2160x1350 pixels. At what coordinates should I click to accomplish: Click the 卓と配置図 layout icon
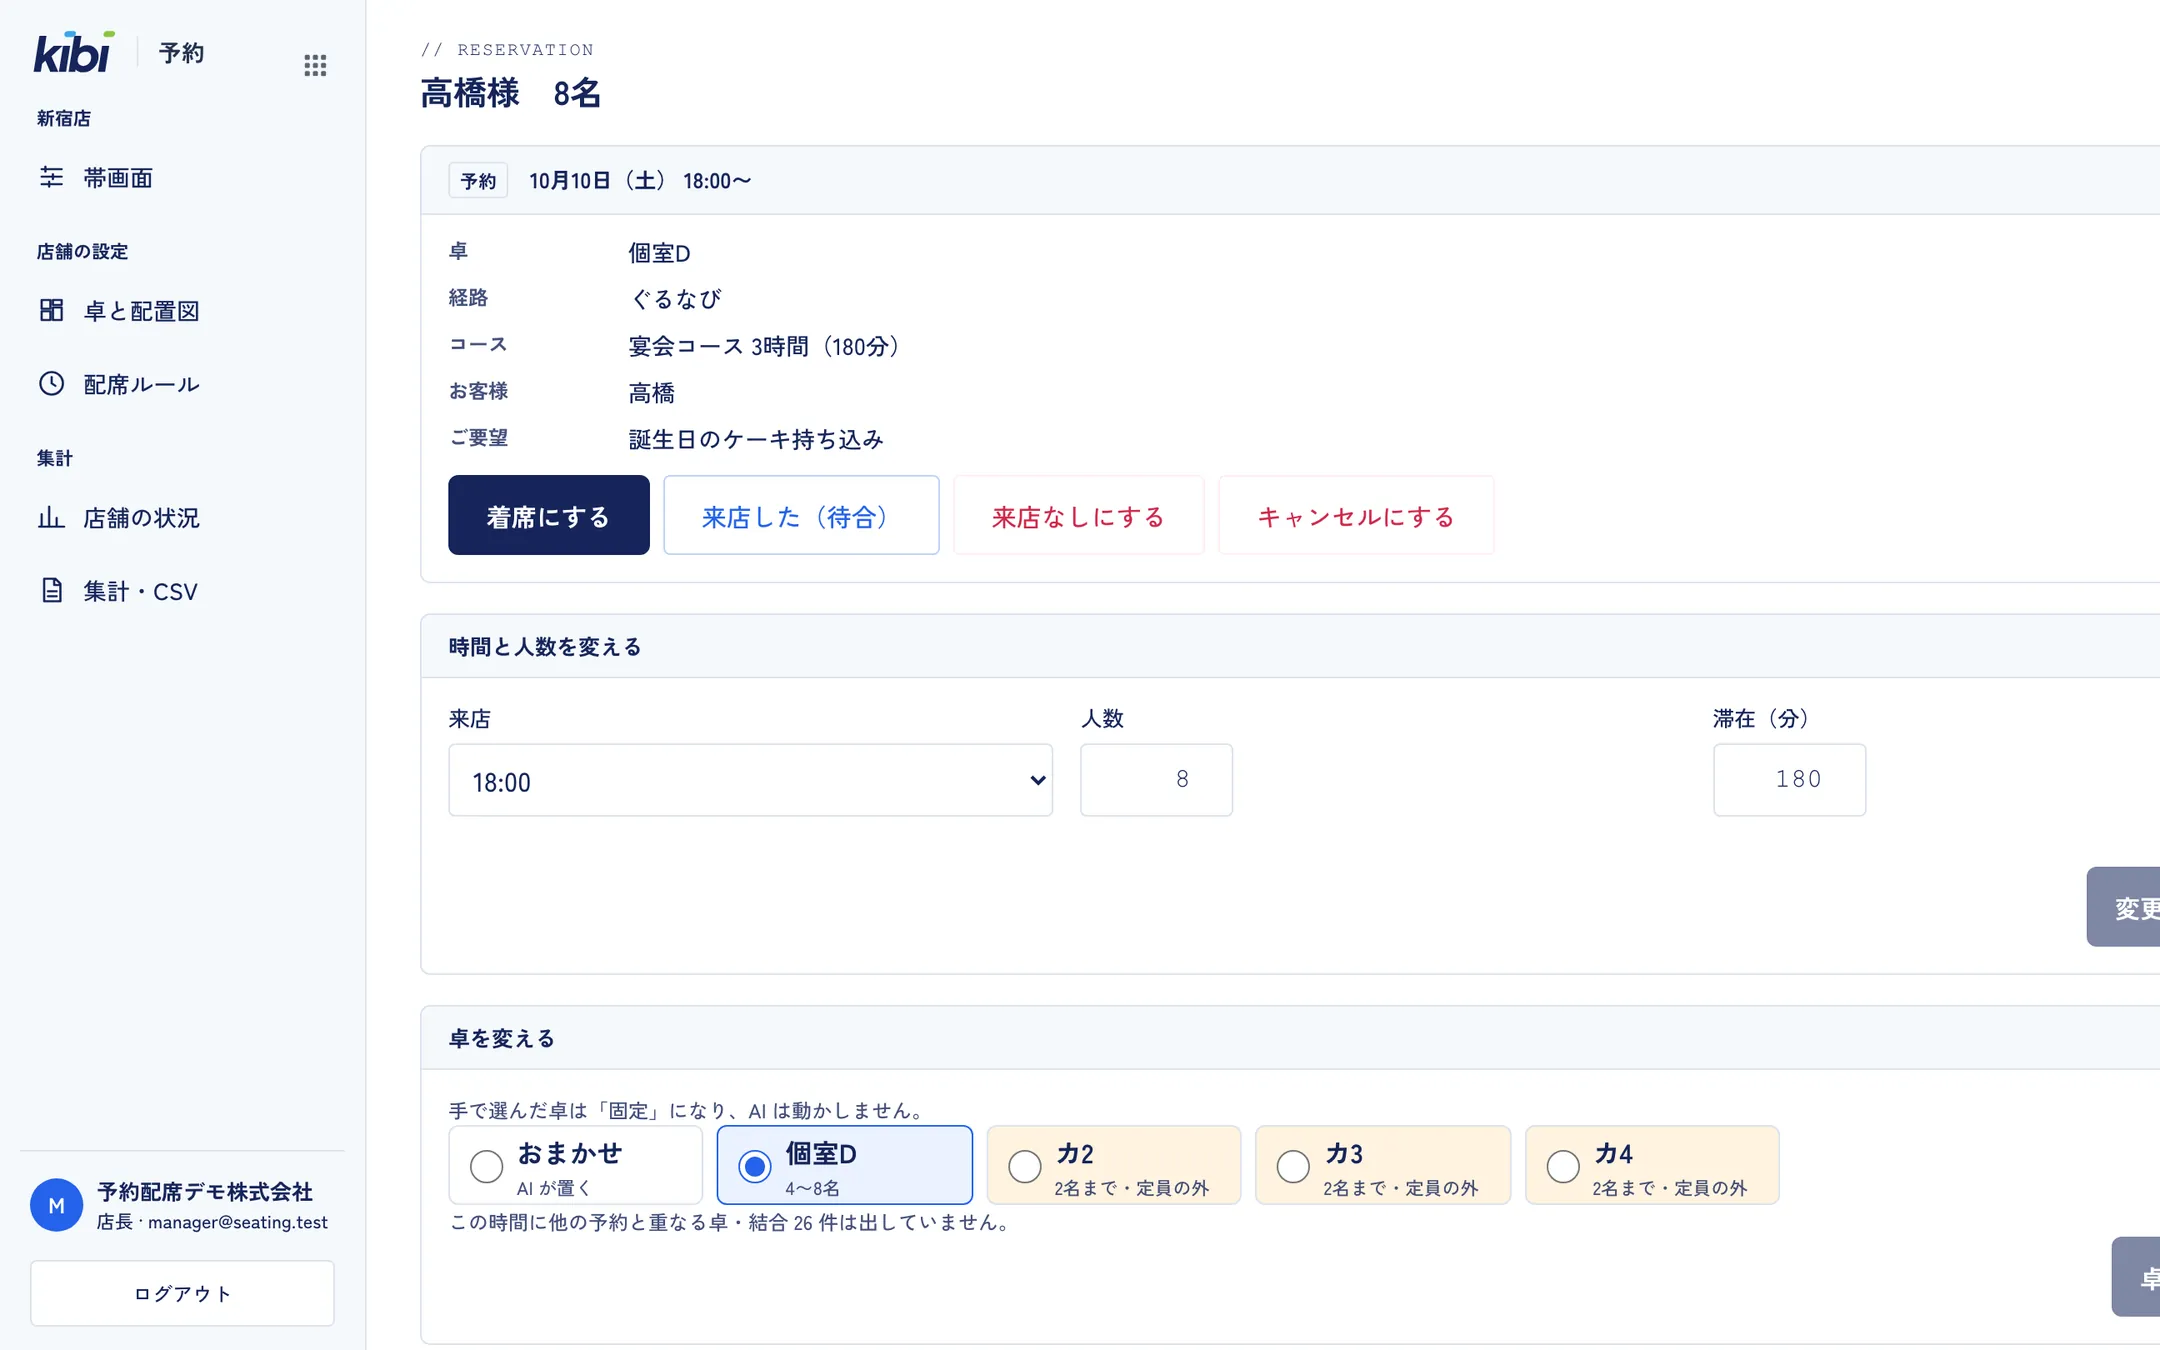point(51,310)
